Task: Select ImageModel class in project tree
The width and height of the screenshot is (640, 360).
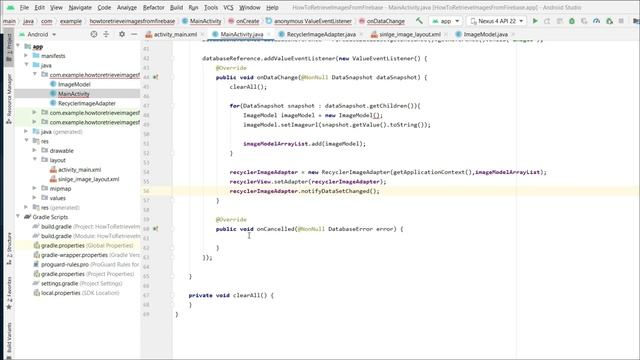Action: tap(74, 84)
